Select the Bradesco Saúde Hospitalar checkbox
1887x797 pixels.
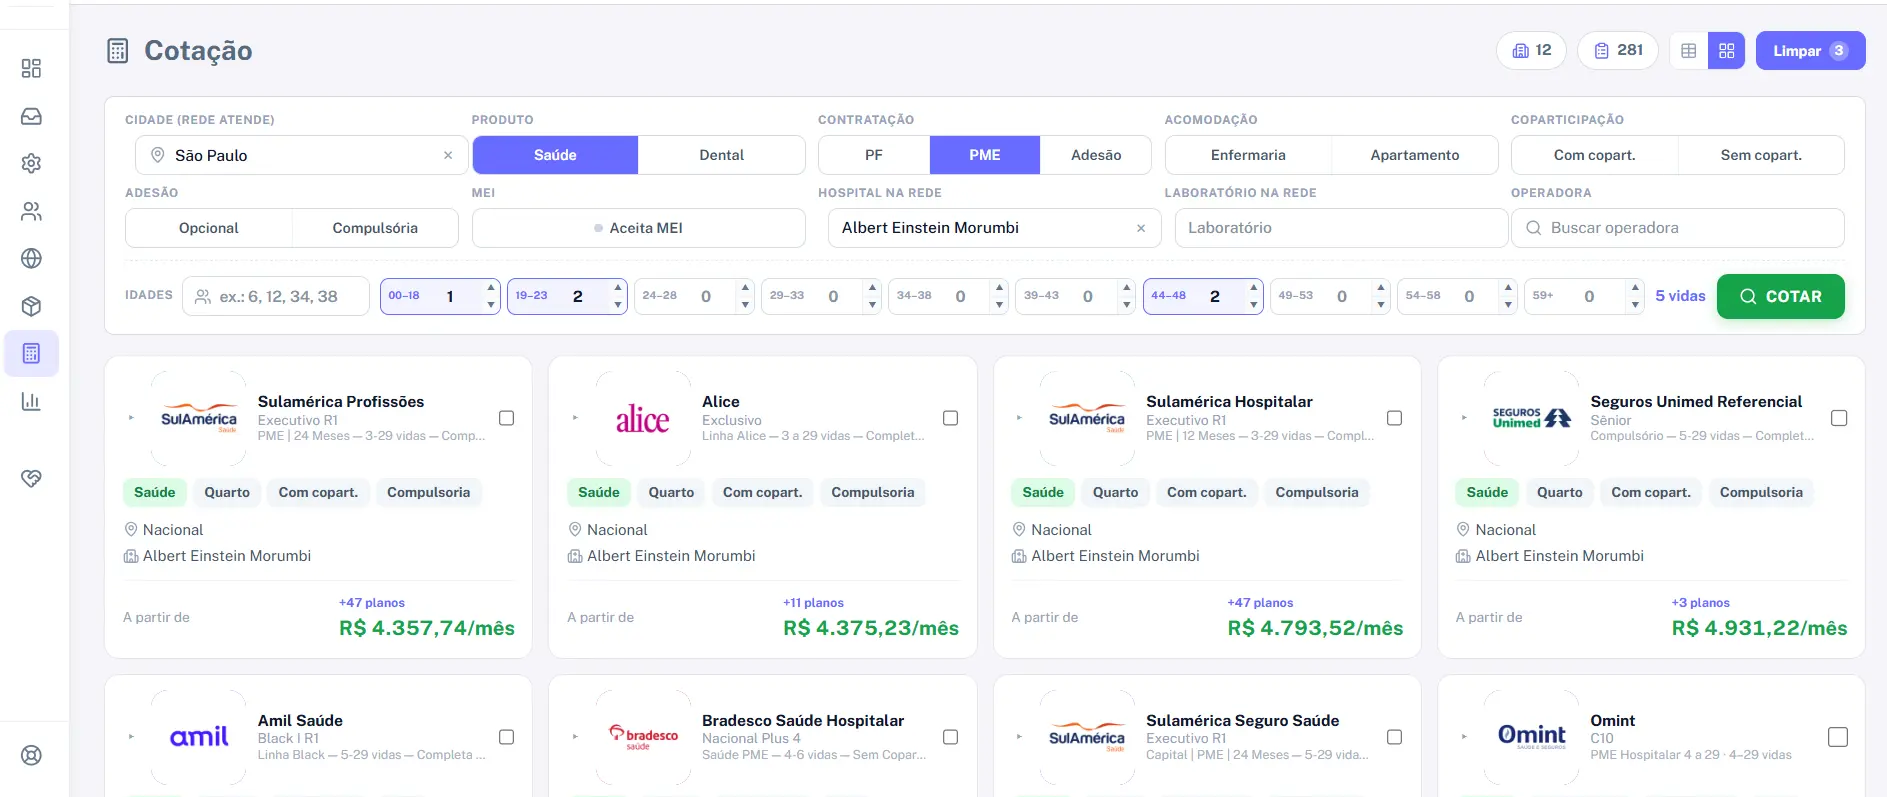[x=951, y=737]
